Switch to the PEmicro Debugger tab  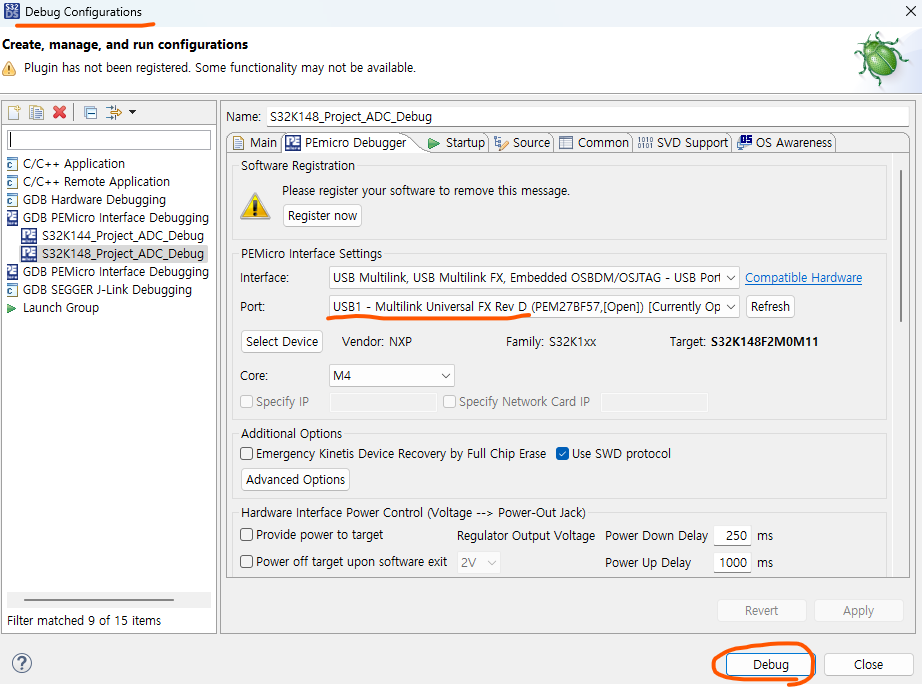pyautogui.click(x=347, y=143)
